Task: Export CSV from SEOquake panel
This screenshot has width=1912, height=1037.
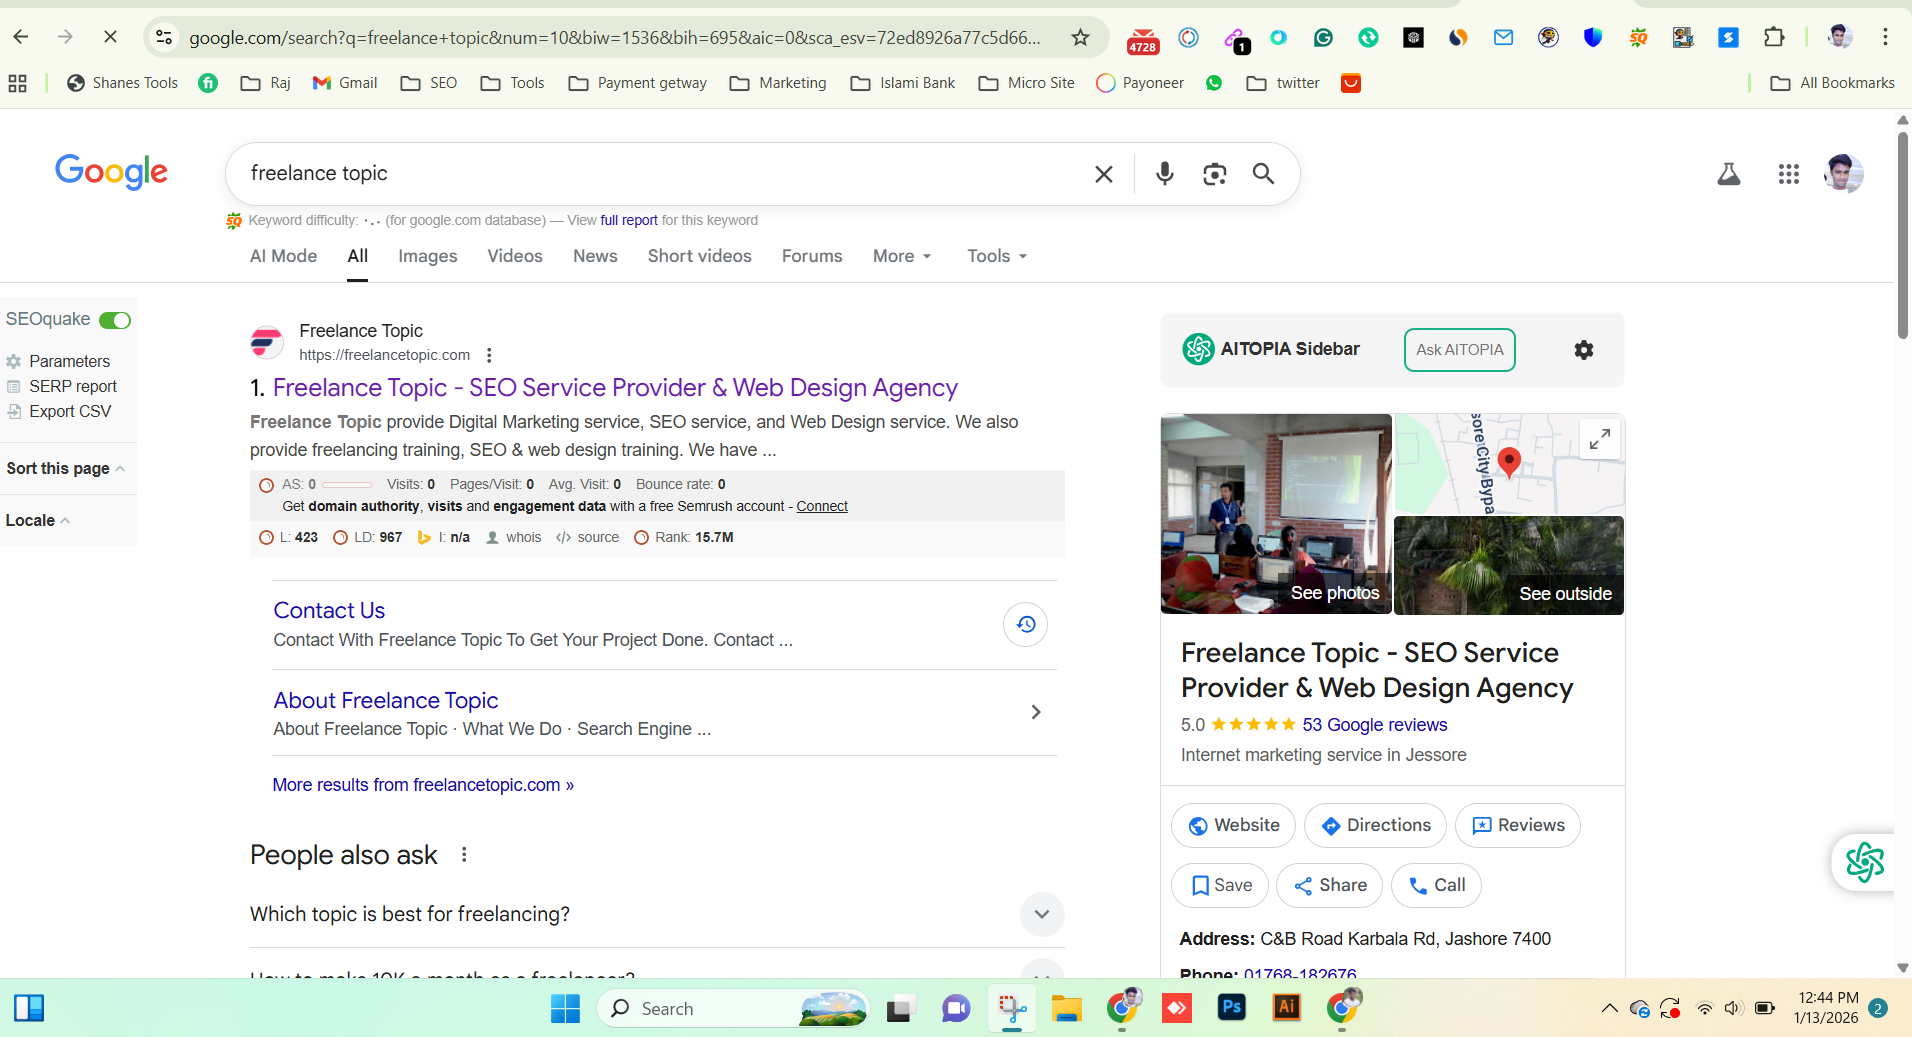Action: pyautogui.click(x=70, y=412)
